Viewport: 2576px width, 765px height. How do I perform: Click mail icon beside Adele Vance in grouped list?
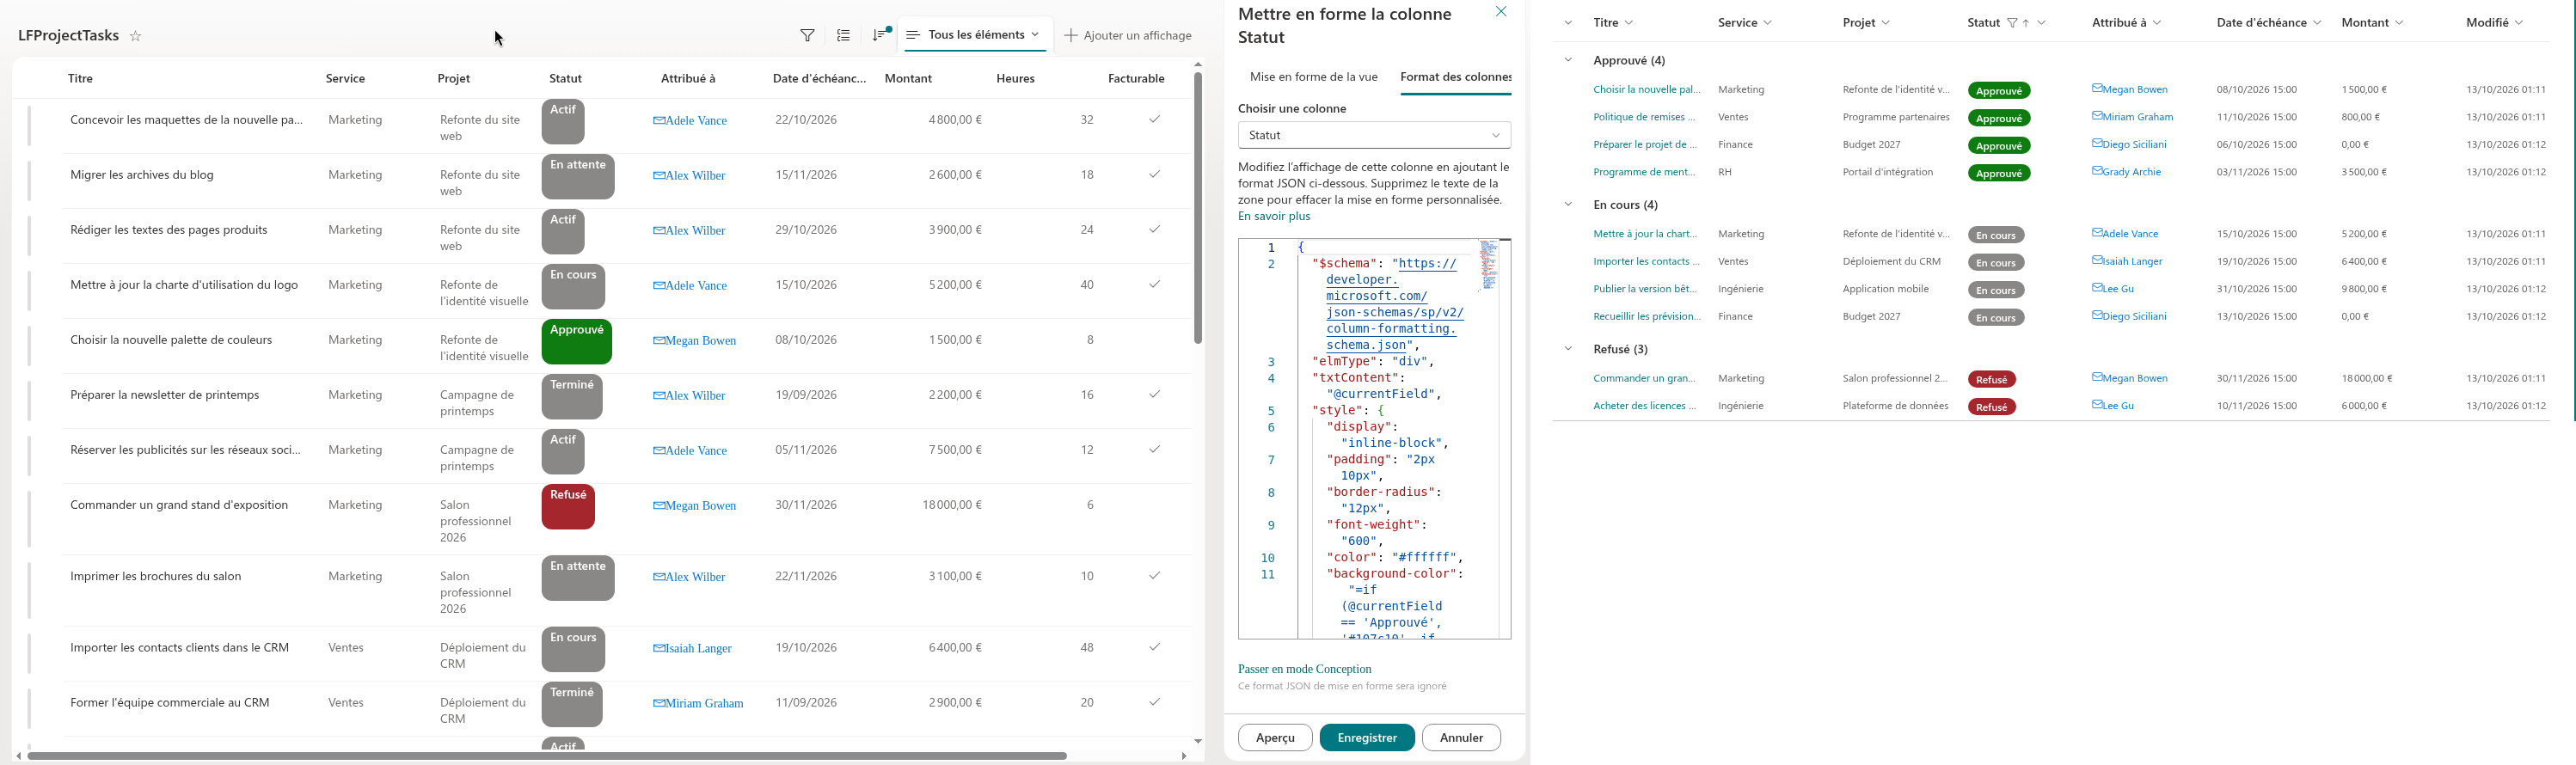pyautogui.click(x=2097, y=233)
